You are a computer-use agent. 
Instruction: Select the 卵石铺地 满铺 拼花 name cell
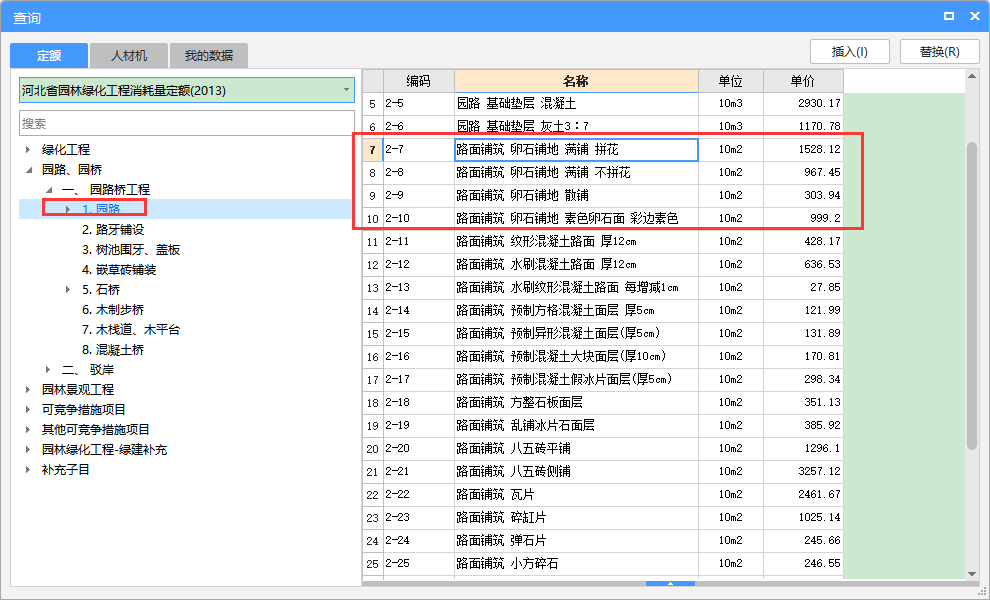pos(576,150)
